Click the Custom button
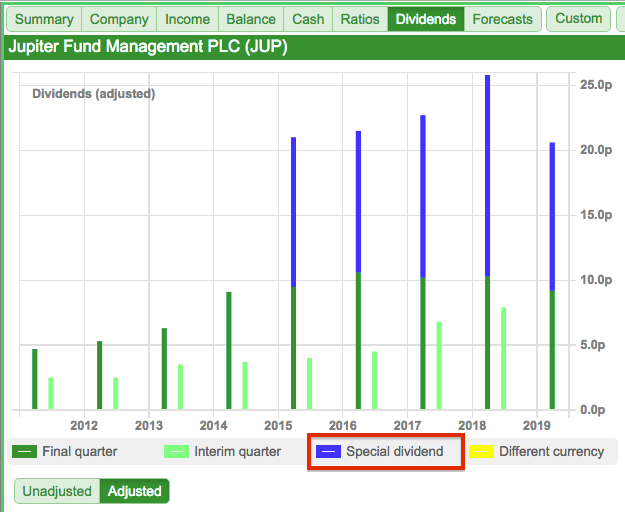The height and width of the screenshot is (512, 625). 578,18
